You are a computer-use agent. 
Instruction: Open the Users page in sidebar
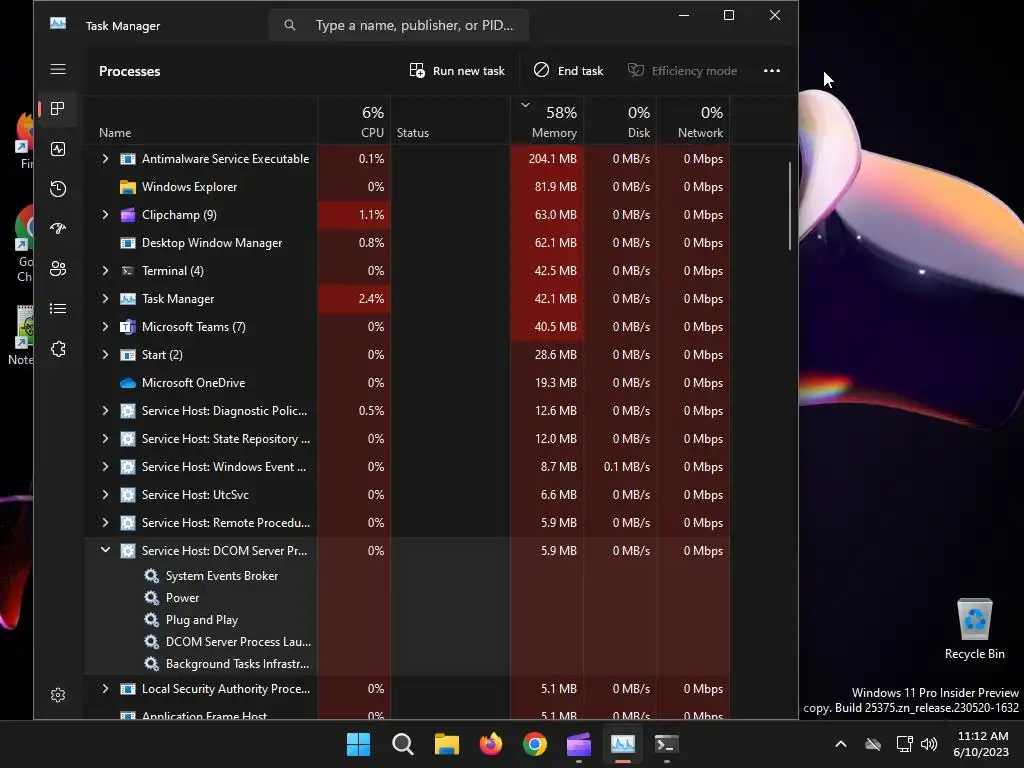coord(58,268)
